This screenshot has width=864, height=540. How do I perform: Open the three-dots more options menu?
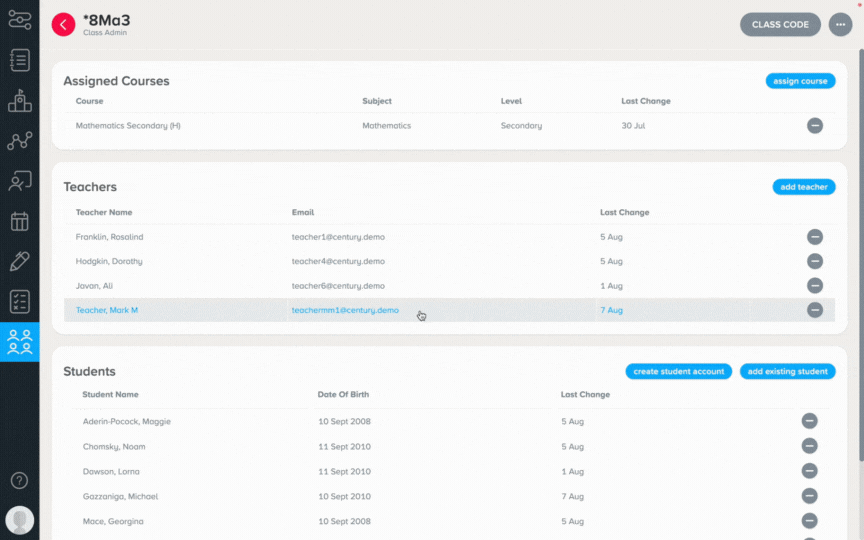tap(840, 25)
